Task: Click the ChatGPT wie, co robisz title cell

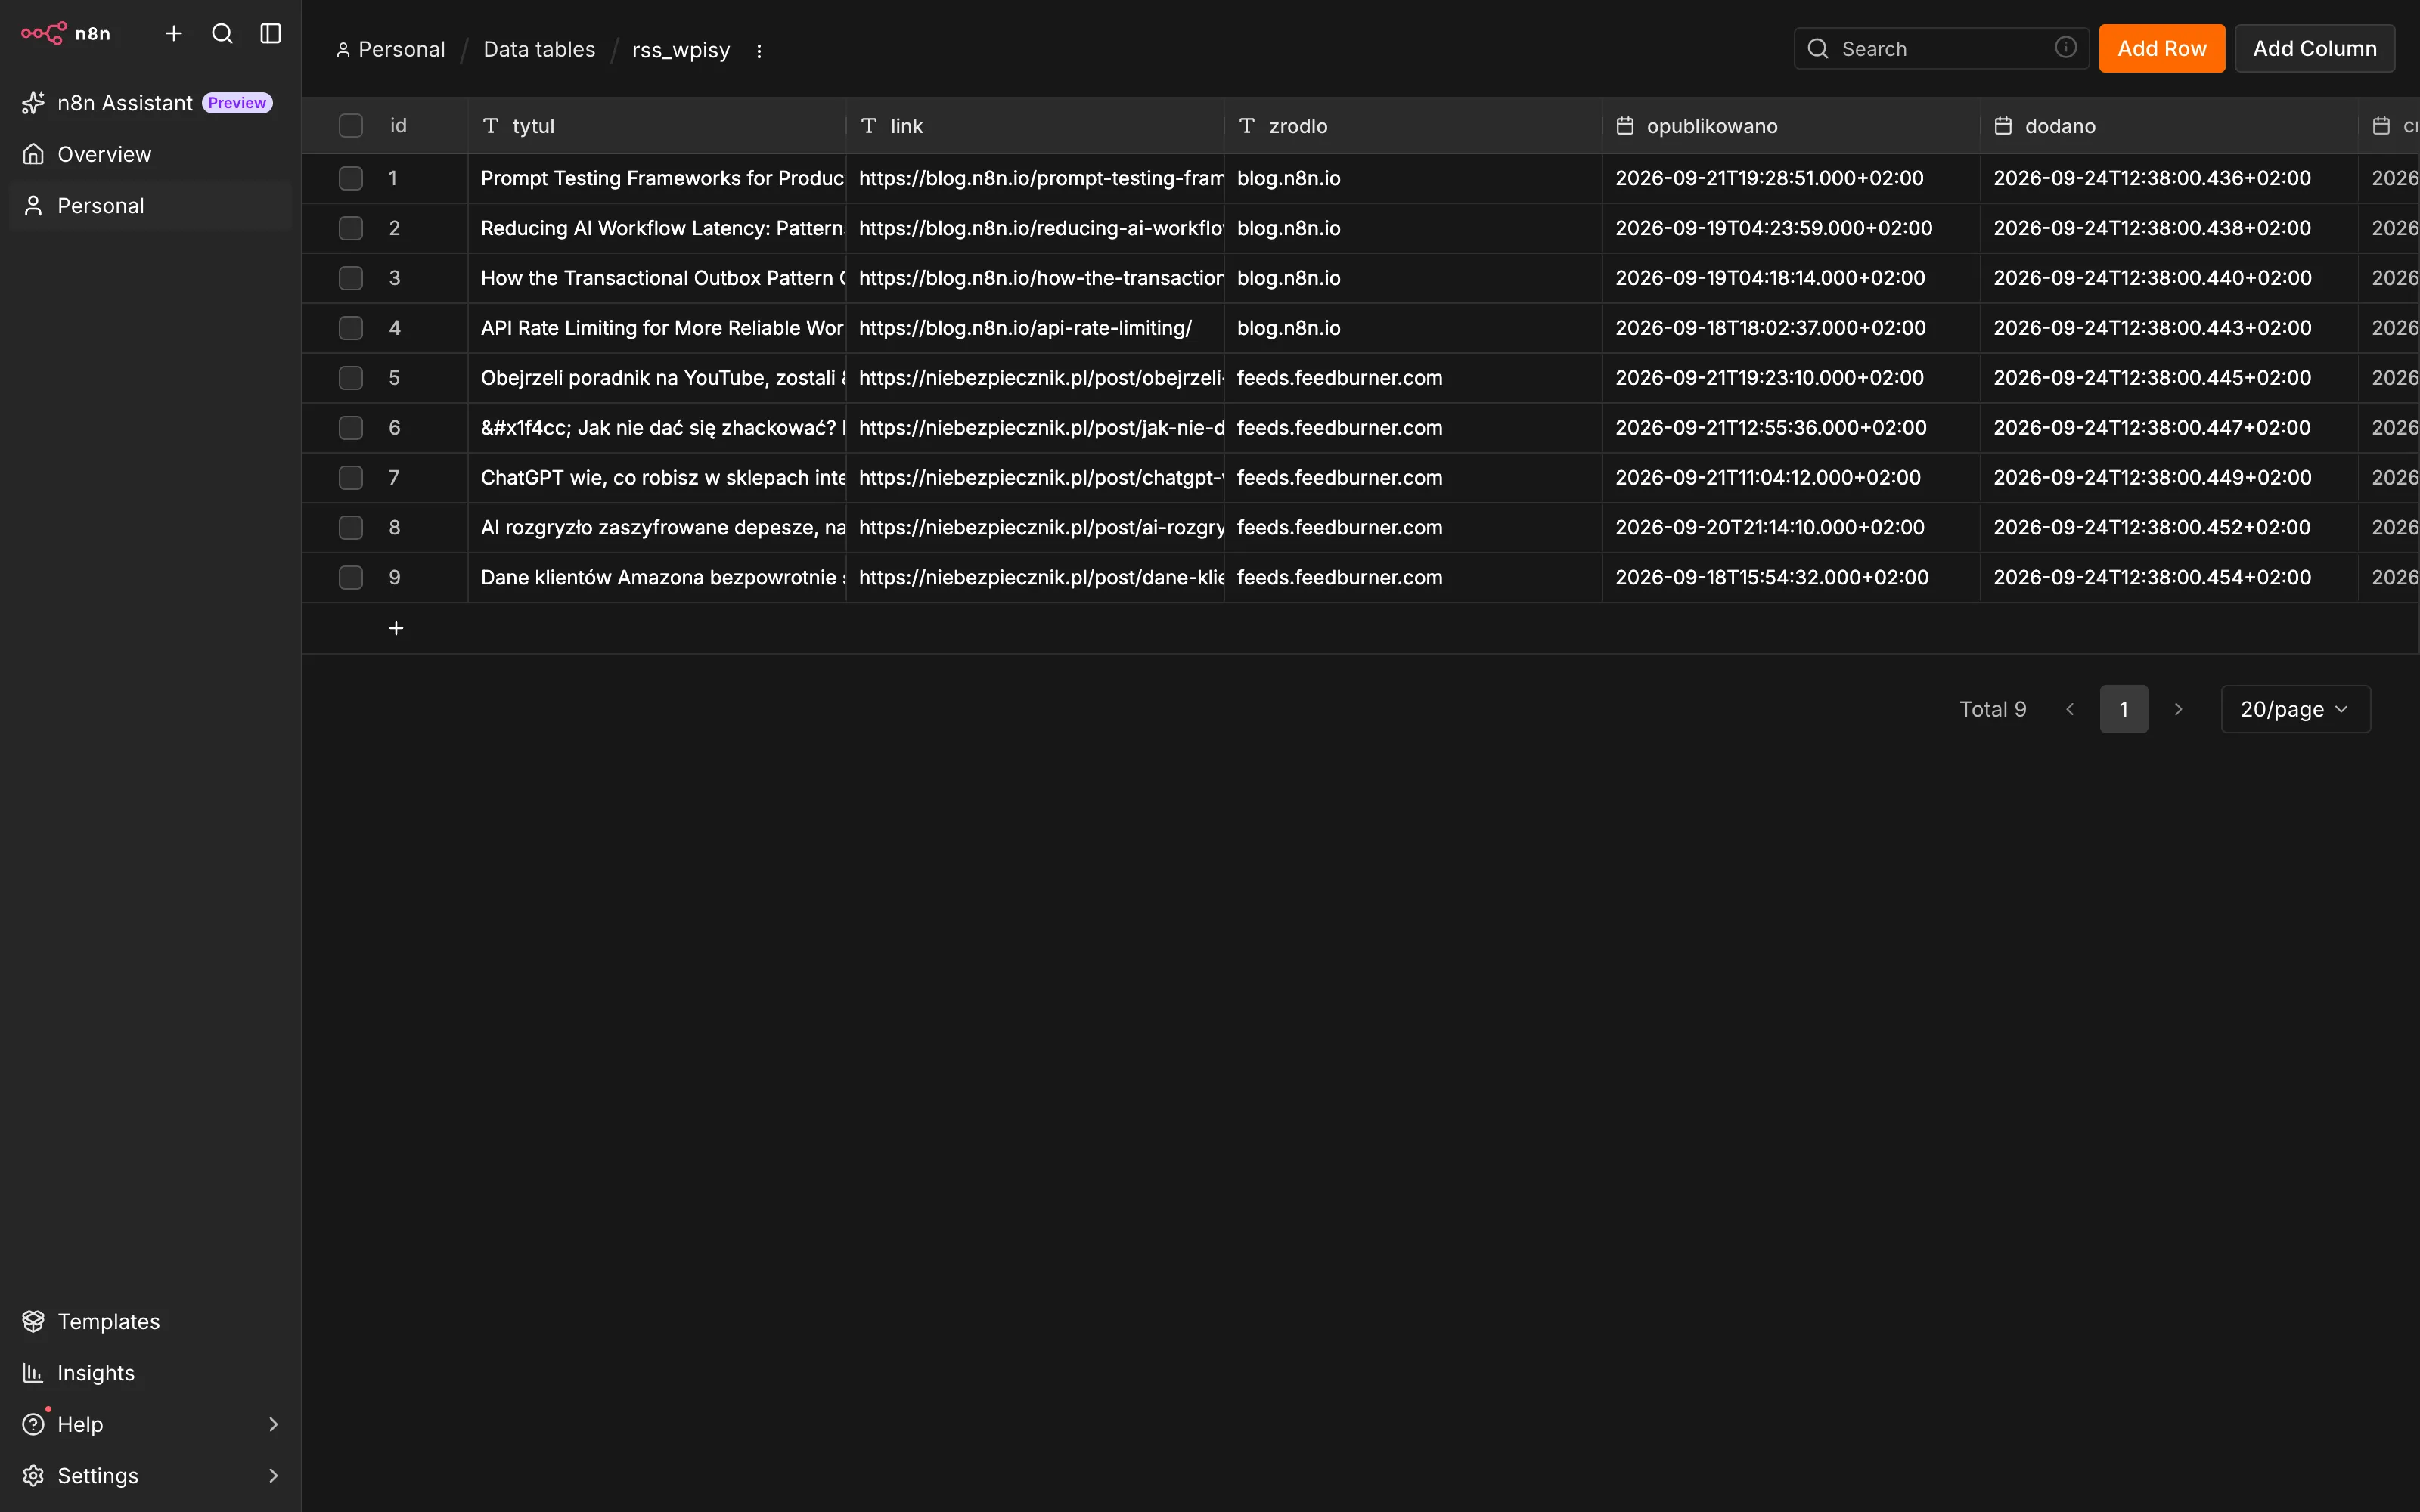Action: click(x=657, y=478)
